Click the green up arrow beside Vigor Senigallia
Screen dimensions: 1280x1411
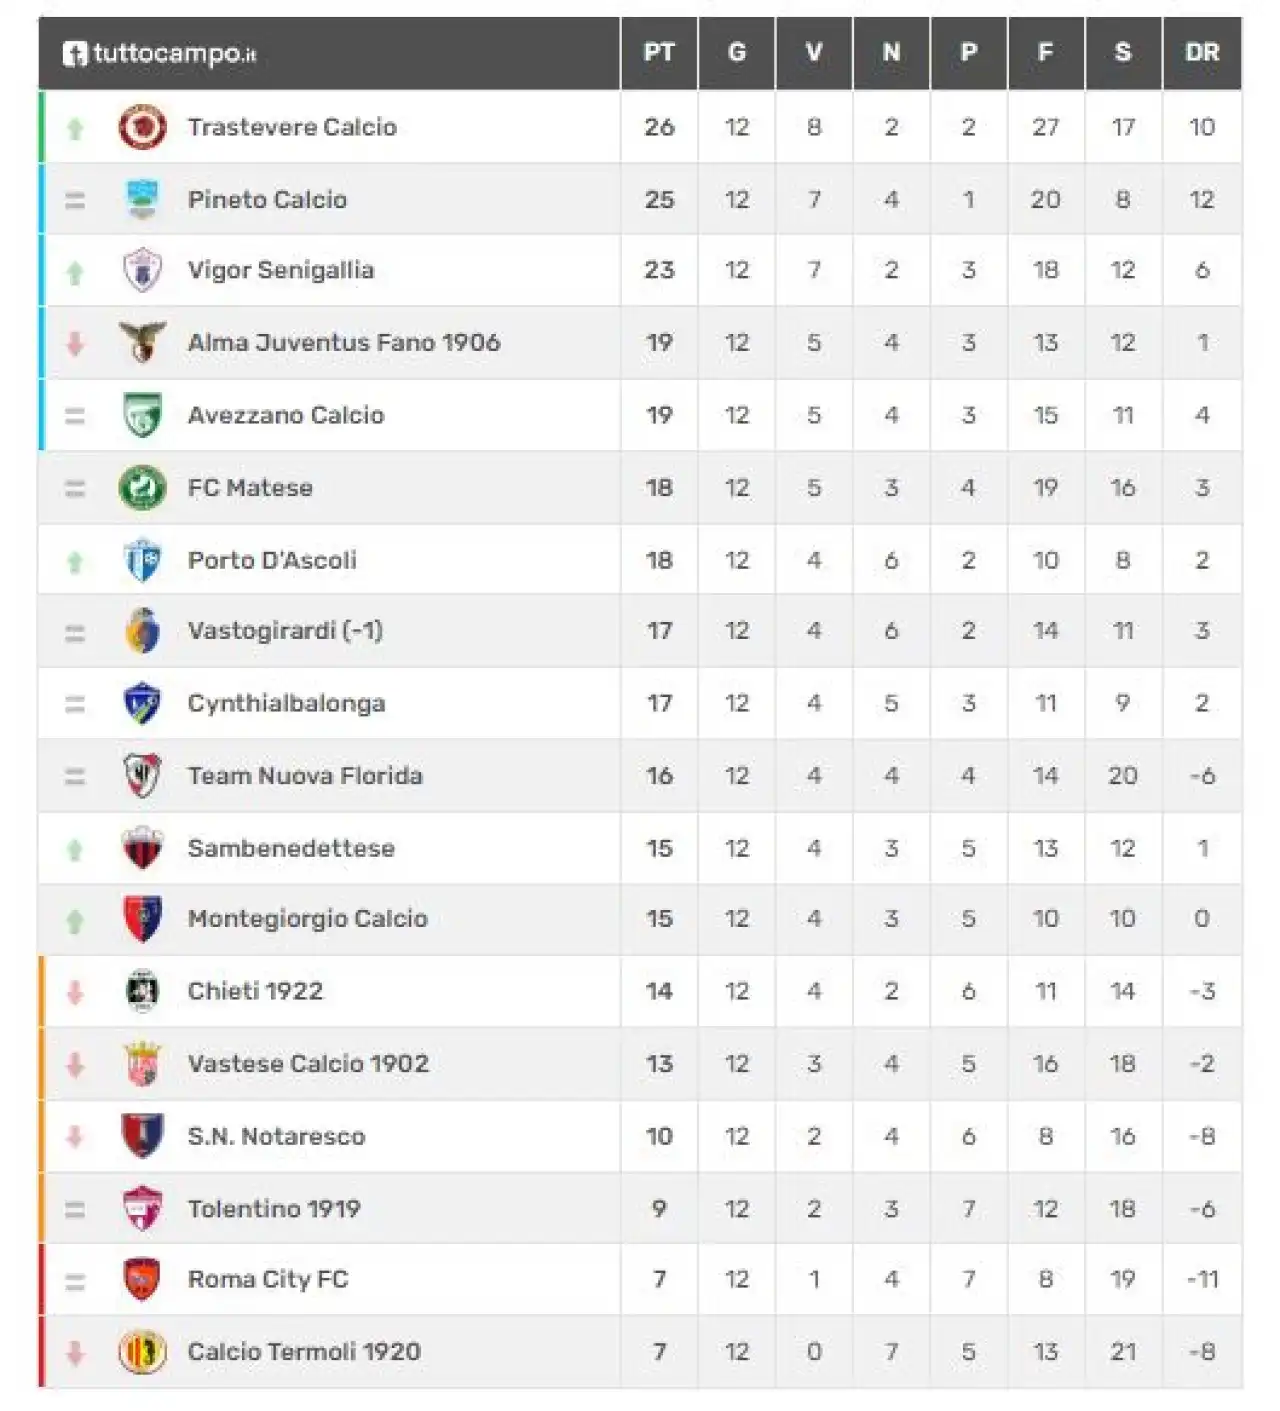point(75,272)
